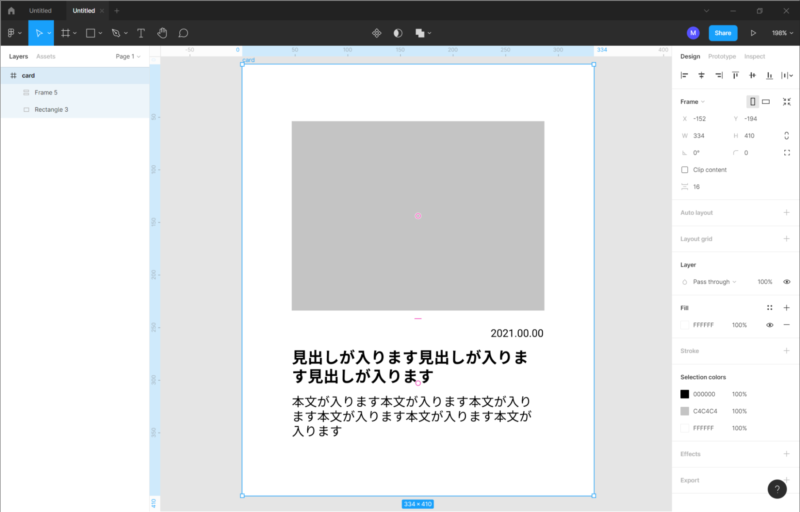Click the Resize to fit icon
Viewport: 800px width, 512px height.
pyautogui.click(x=787, y=101)
